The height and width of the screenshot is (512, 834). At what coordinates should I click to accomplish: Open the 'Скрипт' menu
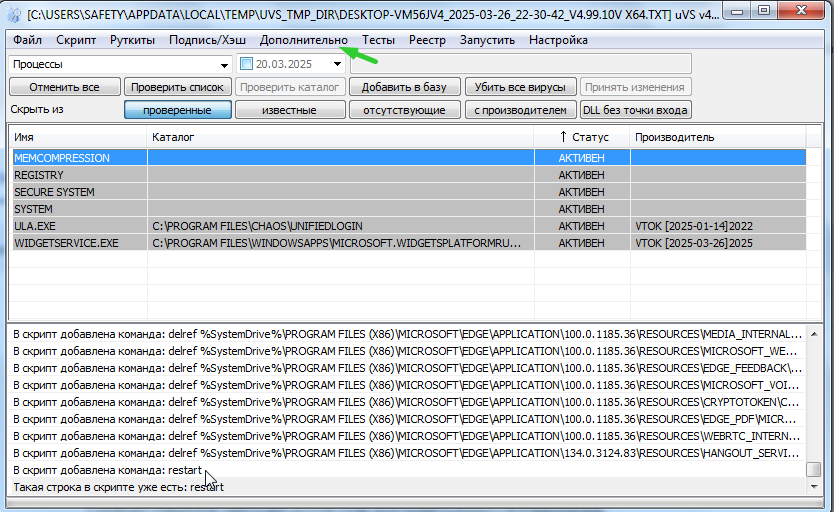pyautogui.click(x=76, y=40)
